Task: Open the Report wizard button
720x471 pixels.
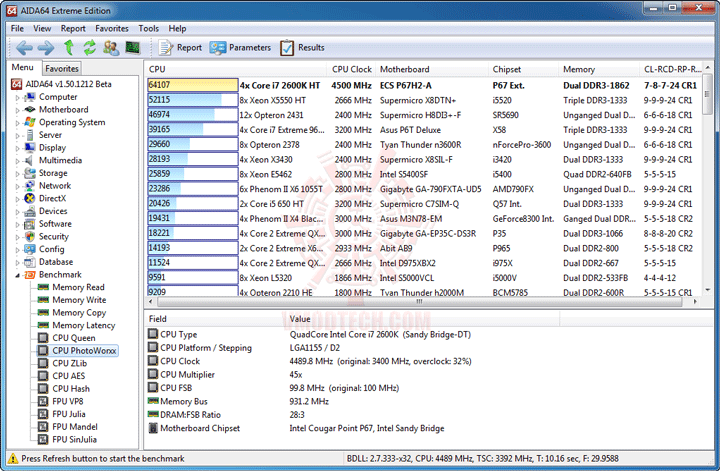Action: coord(178,47)
